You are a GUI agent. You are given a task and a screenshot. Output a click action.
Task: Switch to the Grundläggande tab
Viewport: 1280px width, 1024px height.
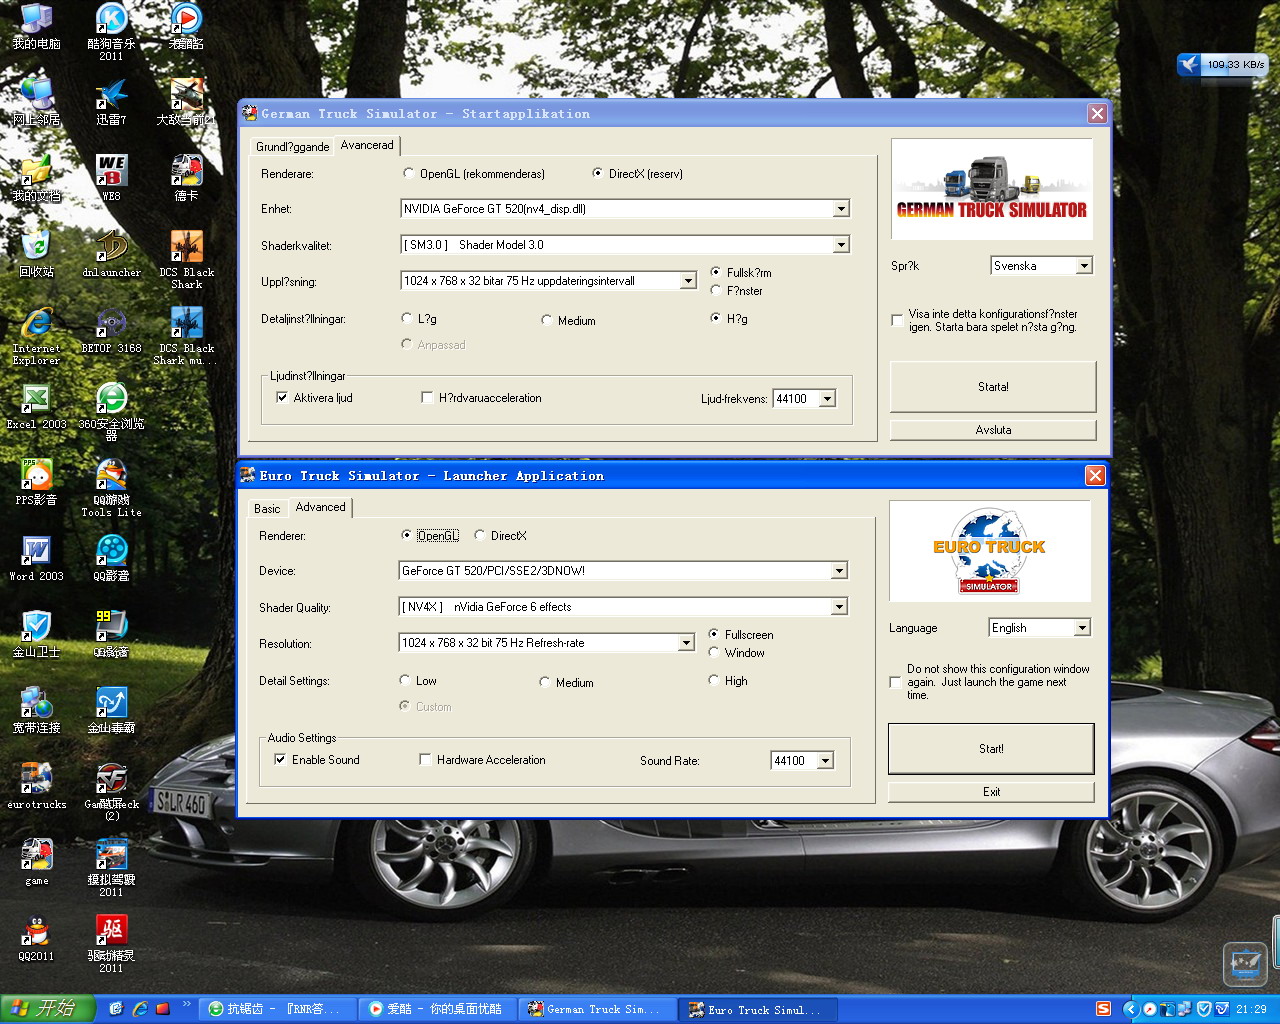[292, 147]
